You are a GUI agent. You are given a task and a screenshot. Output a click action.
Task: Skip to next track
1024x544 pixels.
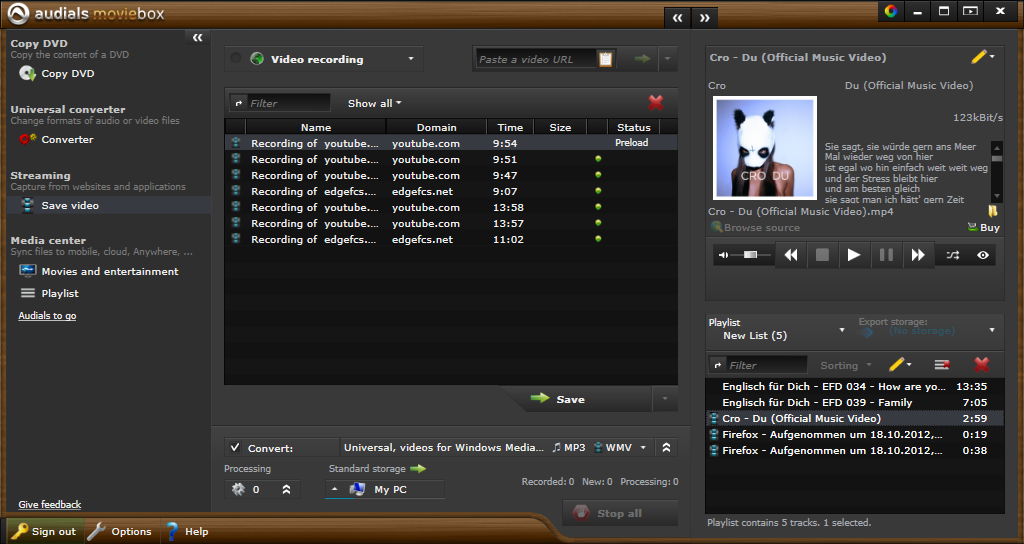pos(918,255)
